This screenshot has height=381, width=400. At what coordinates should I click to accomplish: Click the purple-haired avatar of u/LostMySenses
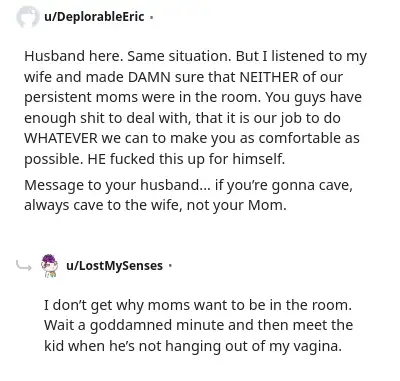(49, 266)
